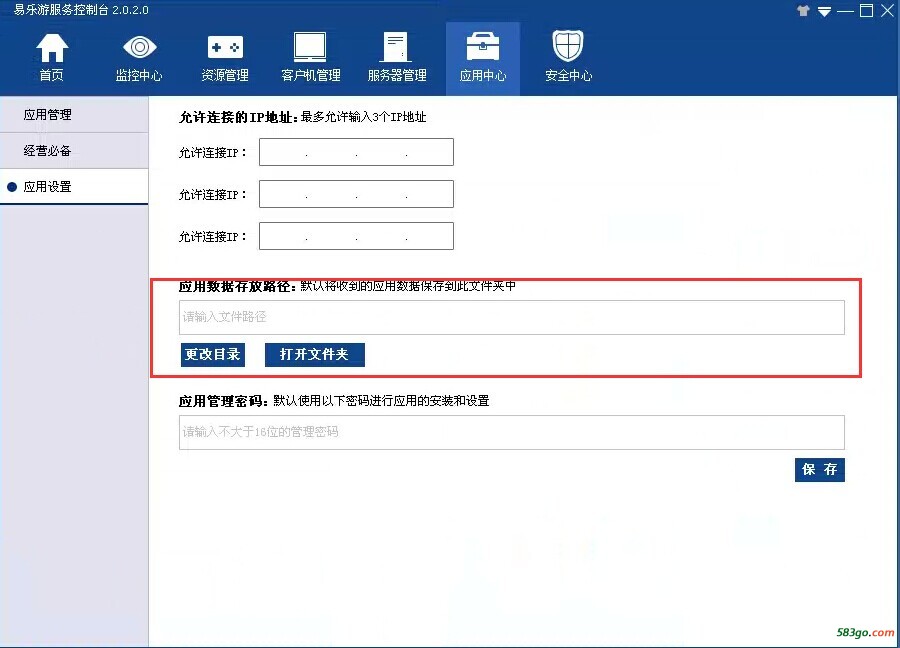
Task: Click the 打开文件夹 button
Action: [315, 355]
